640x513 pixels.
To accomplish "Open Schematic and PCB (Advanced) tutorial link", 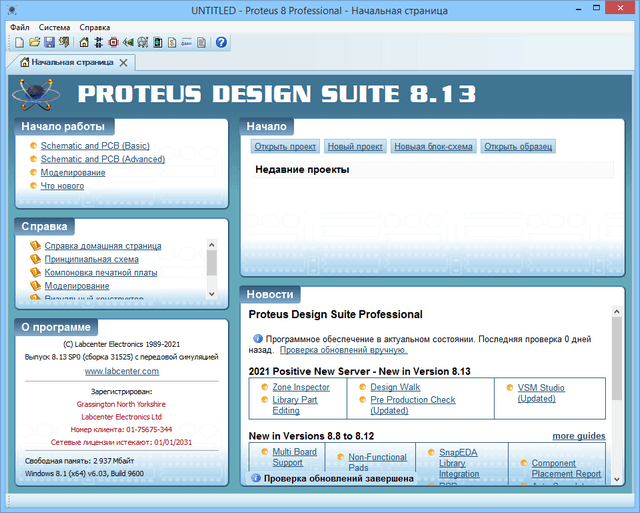I will (x=103, y=159).
